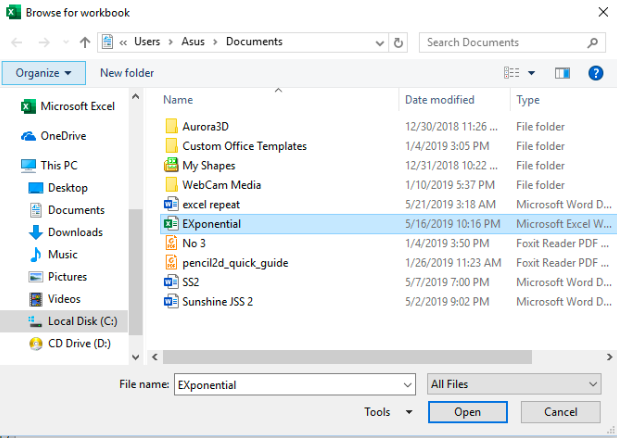Viewport: 617px width, 438px height.
Task: Click the New folder button
Action: 127,73
